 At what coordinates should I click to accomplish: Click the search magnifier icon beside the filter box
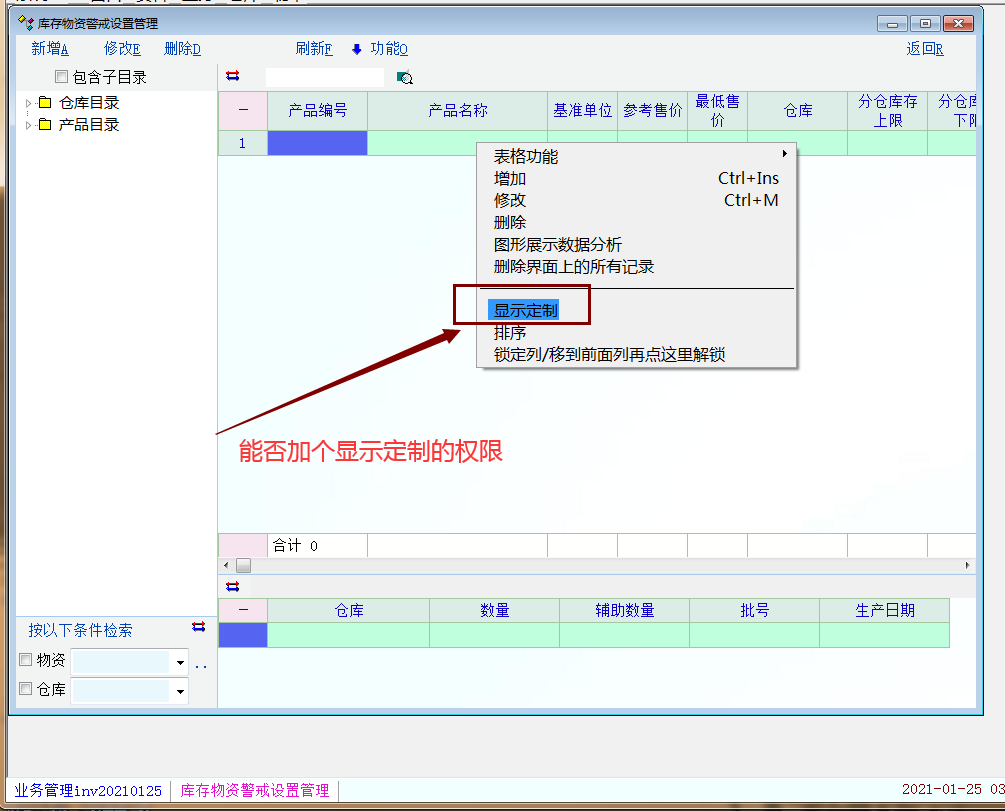(x=405, y=77)
